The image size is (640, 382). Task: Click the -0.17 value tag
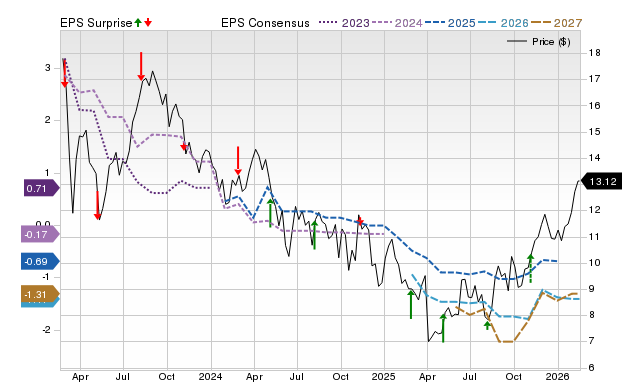tap(40, 235)
